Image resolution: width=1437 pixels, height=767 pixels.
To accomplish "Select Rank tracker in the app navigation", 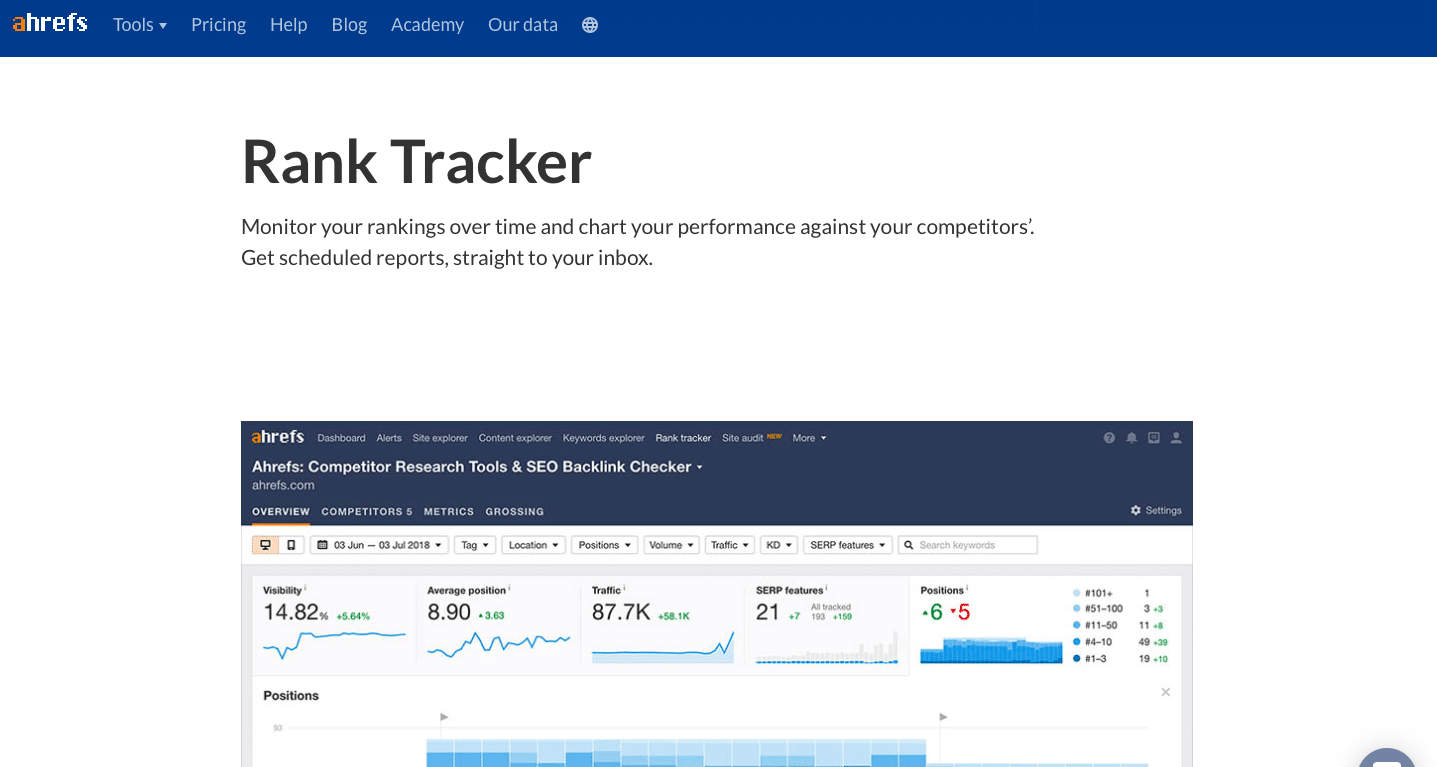I will pos(683,438).
